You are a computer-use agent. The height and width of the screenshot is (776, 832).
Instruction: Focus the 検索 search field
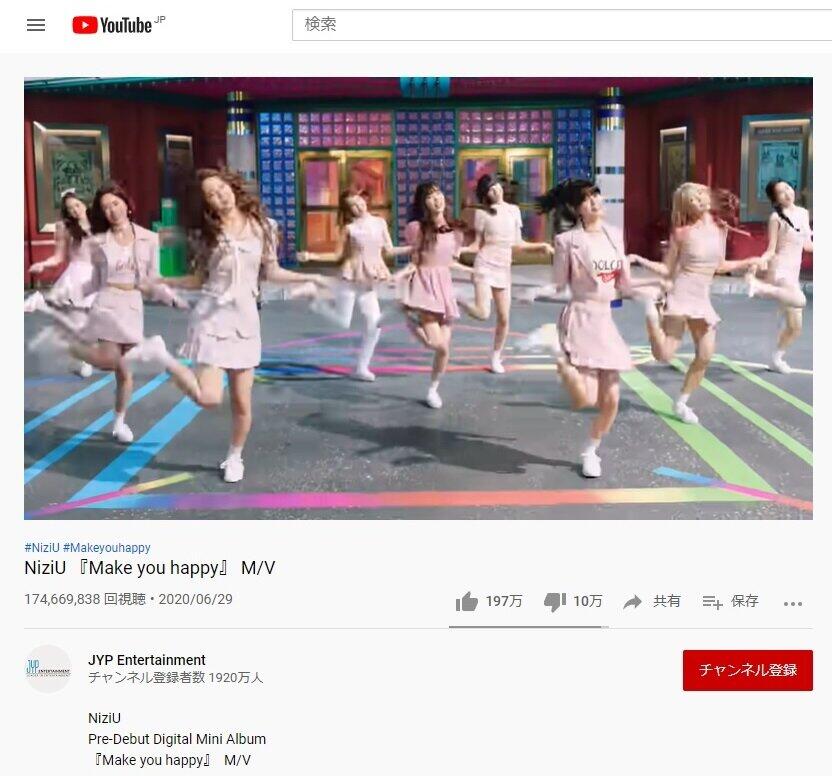[562, 24]
